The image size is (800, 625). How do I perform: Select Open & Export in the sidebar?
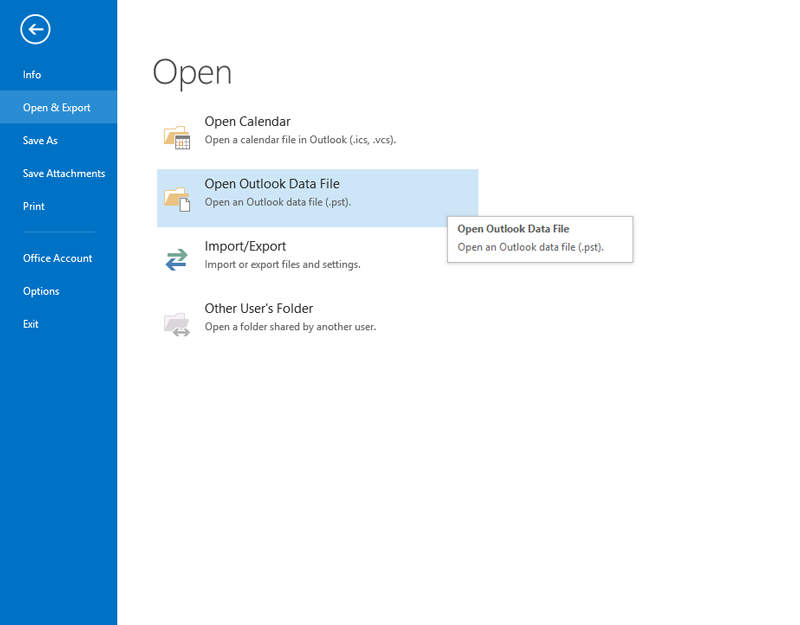(58, 107)
